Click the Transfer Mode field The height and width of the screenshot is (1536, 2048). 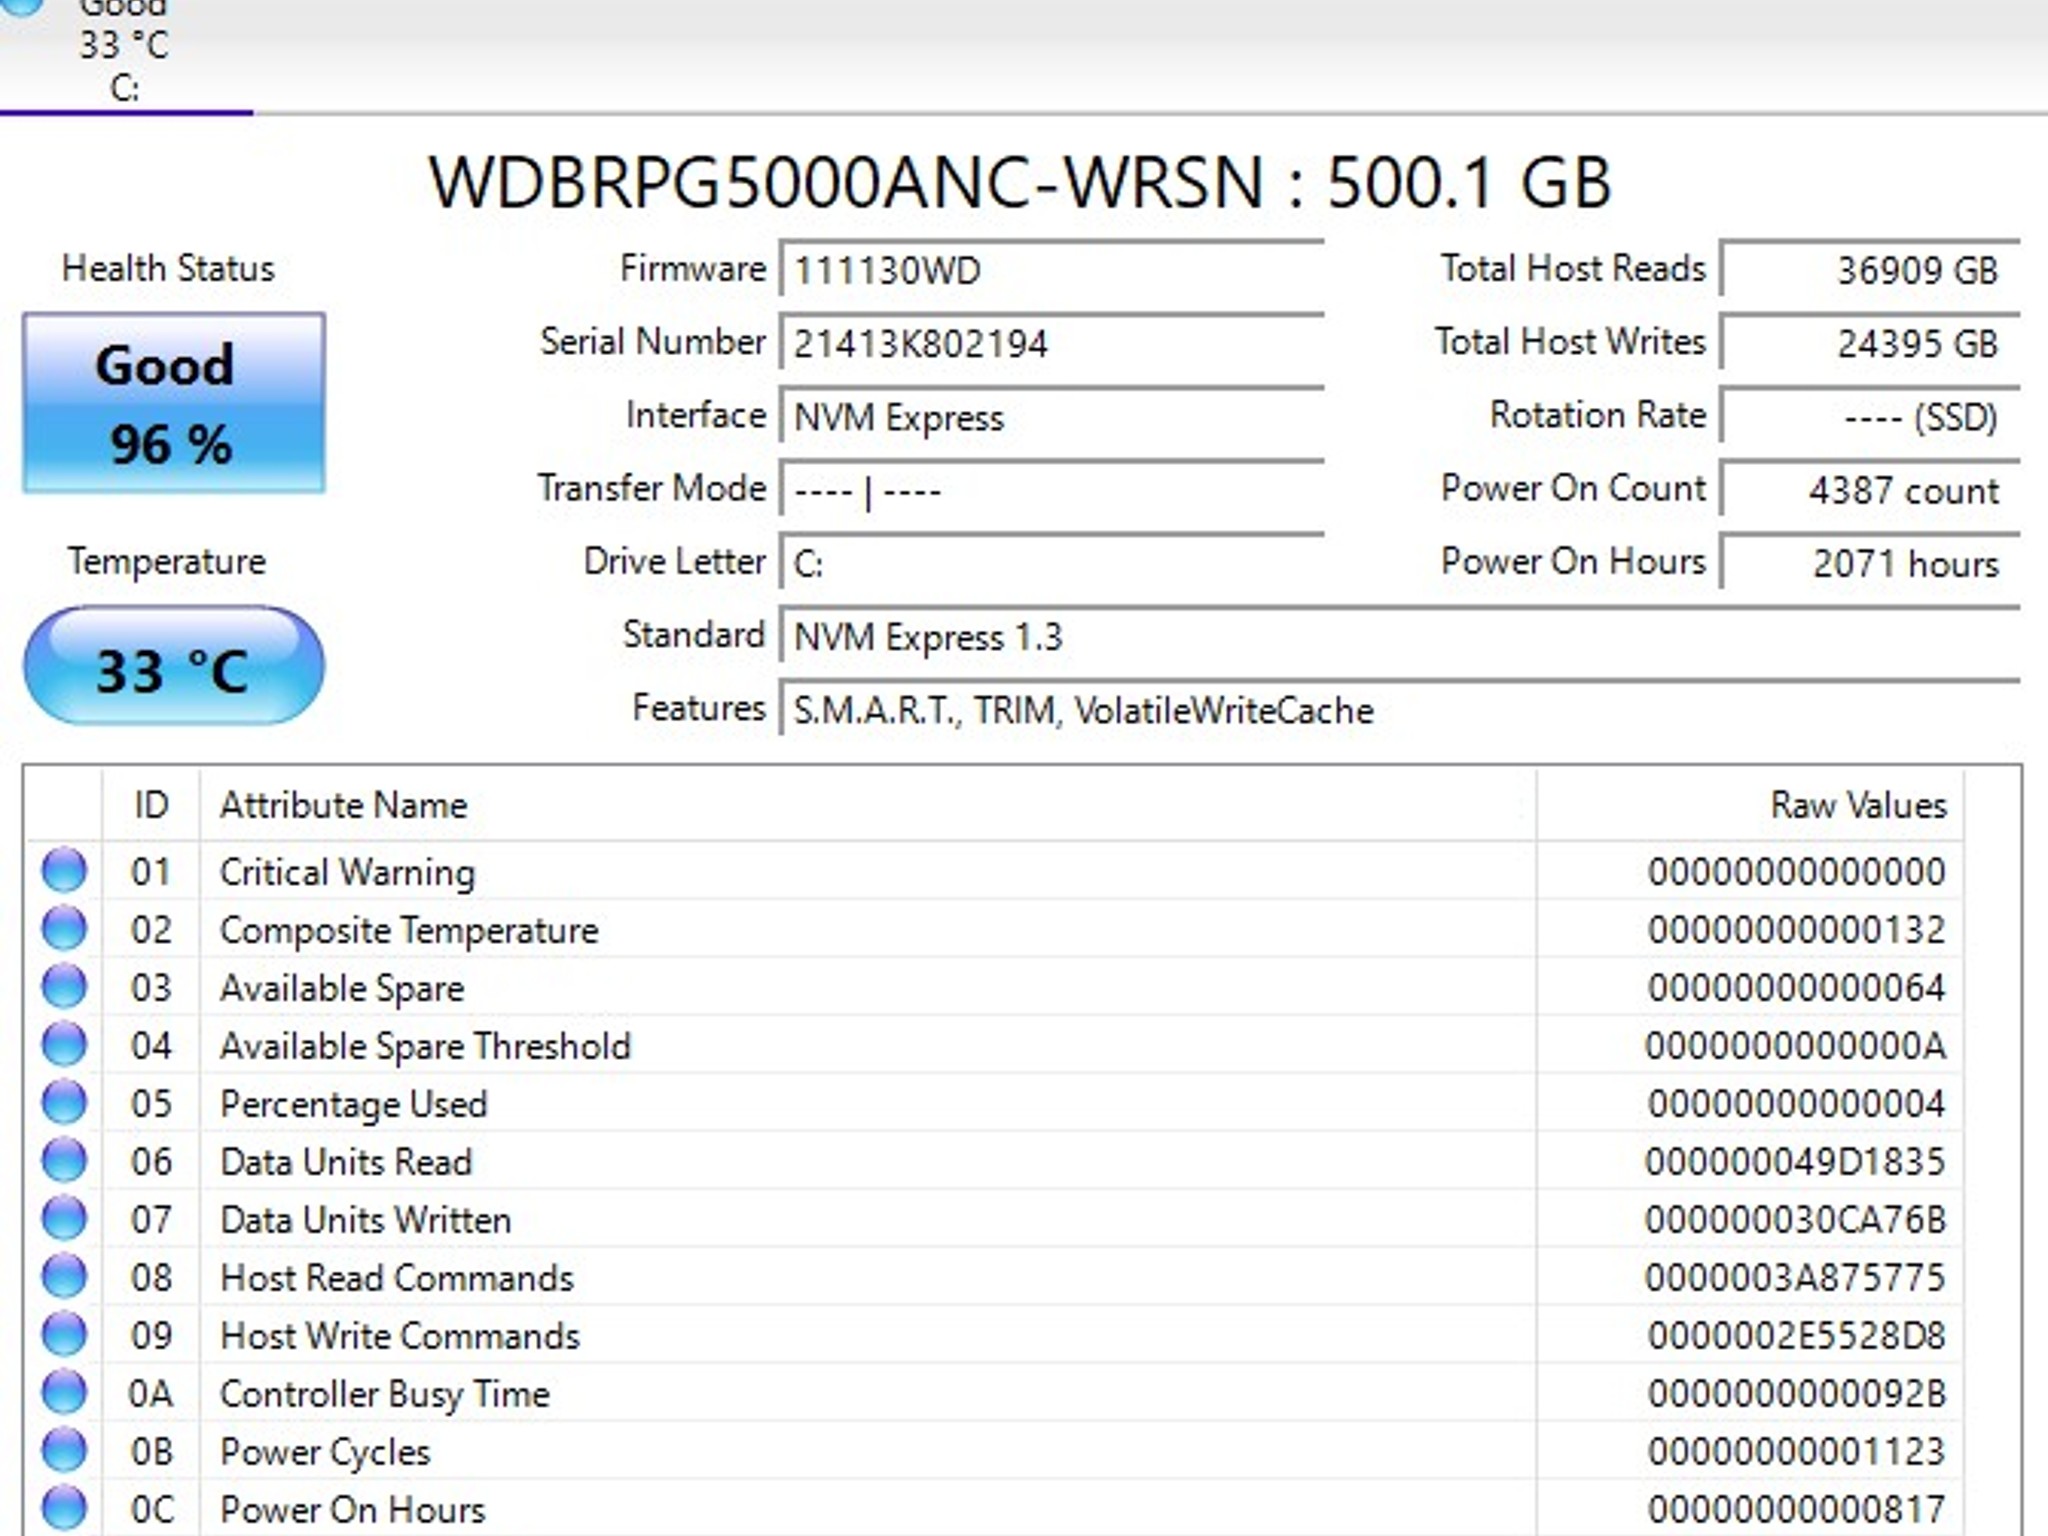pos(1052,490)
